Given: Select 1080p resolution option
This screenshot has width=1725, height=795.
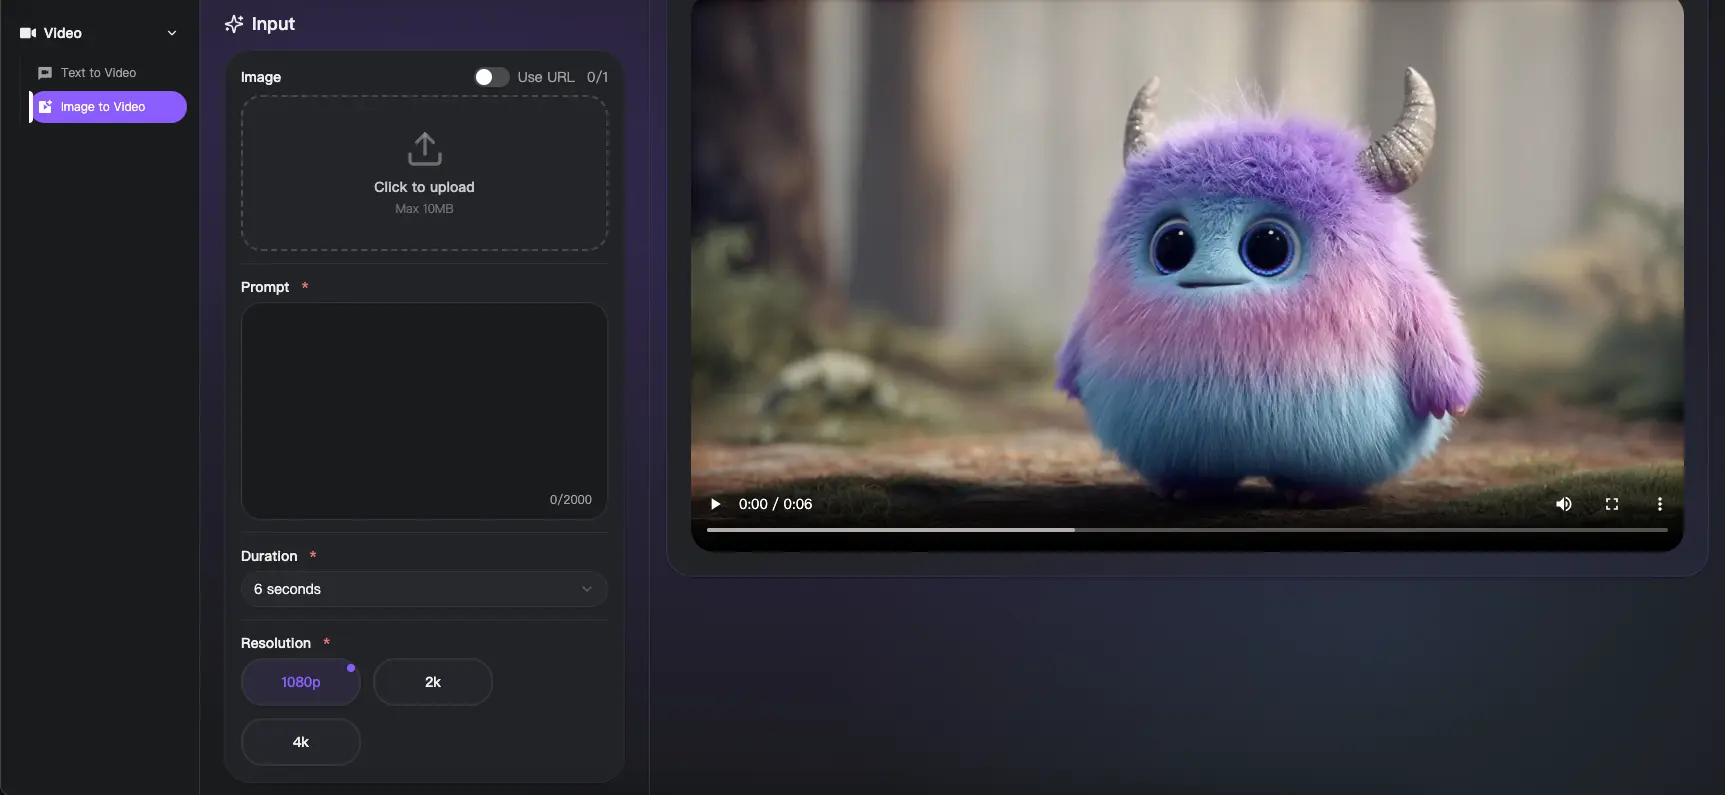Looking at the screenshot, I should (x=300, y=682).
